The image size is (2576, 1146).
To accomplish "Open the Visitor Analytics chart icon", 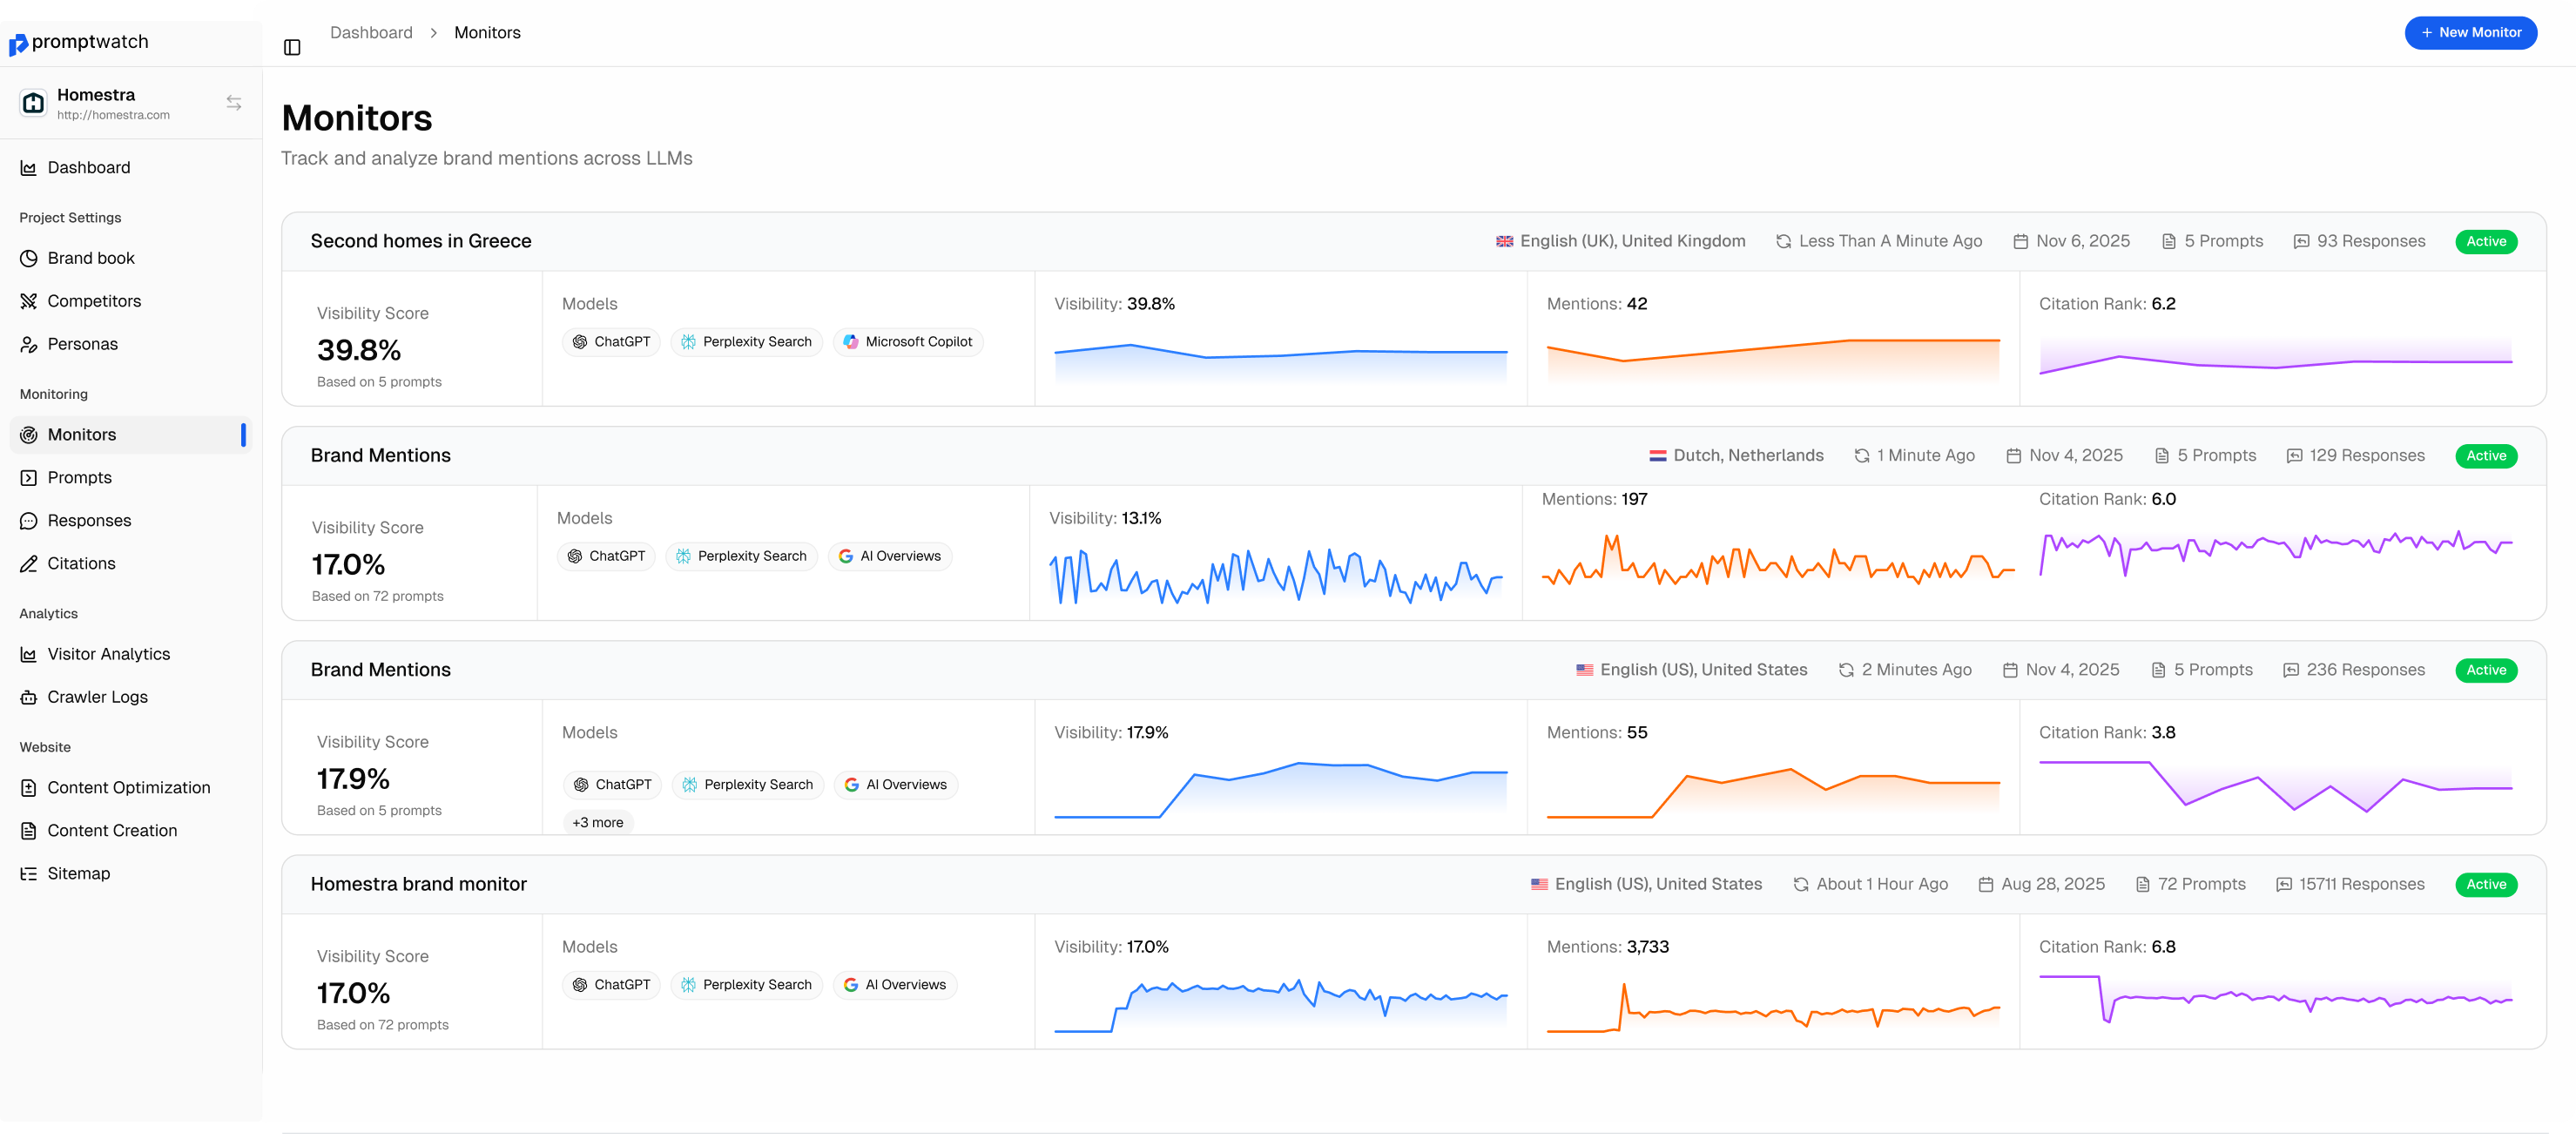I will (x=29, y=654).
